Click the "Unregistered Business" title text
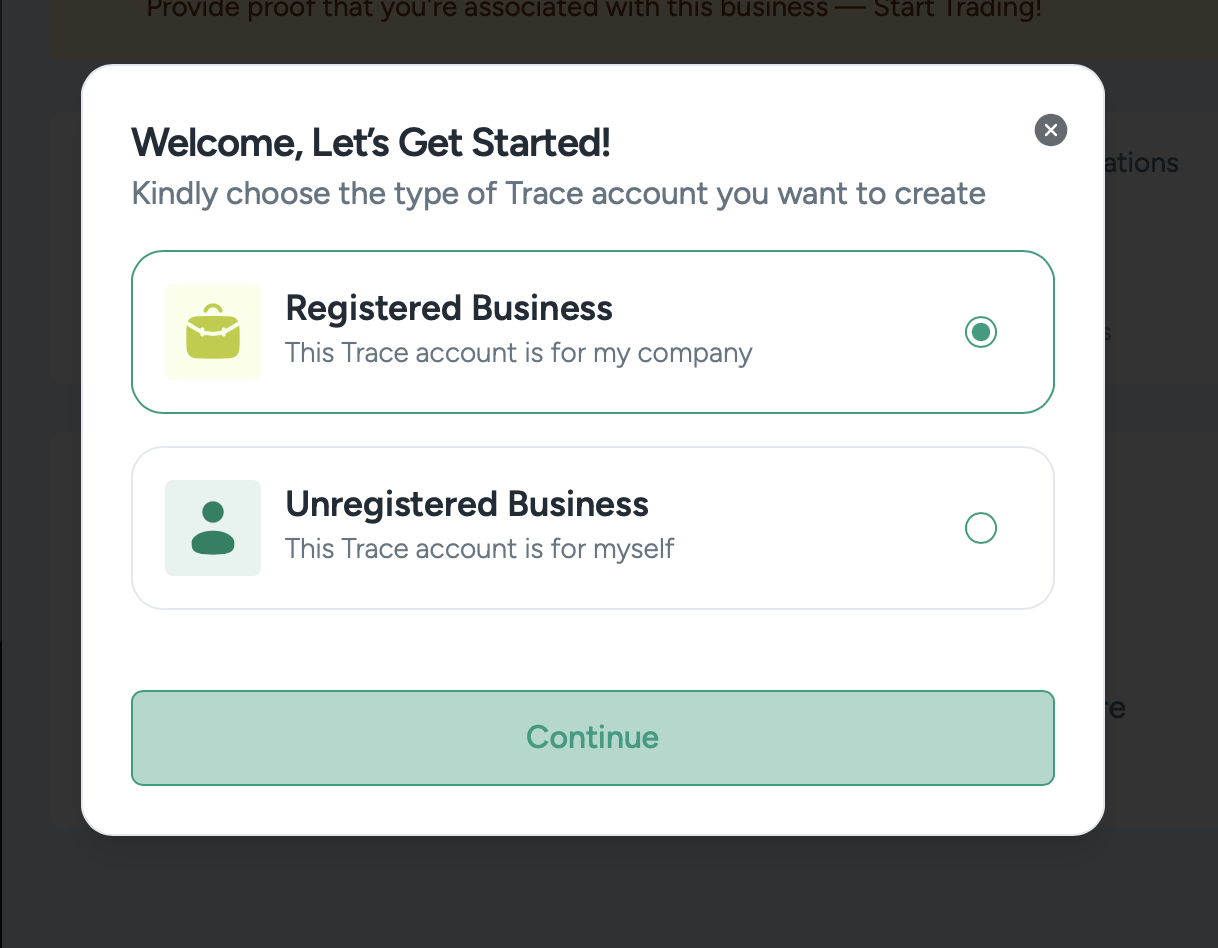Viewport: 1218px width, 948px height. pos(467,504)
